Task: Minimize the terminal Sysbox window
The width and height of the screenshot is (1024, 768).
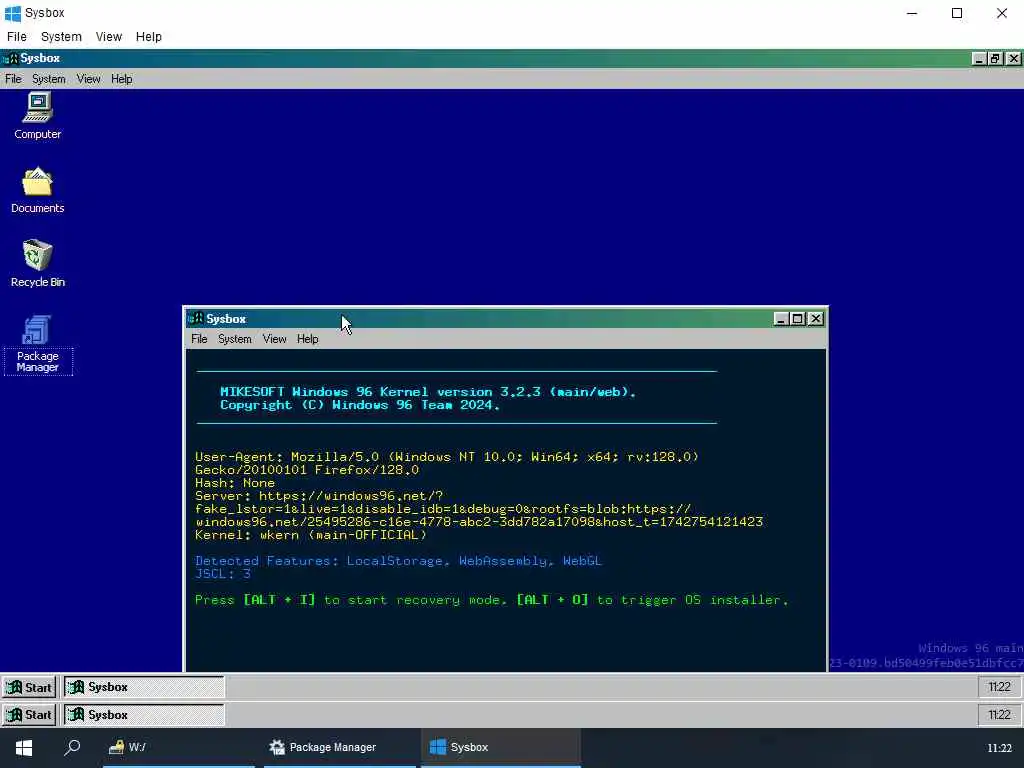Action: coord(781,319)
